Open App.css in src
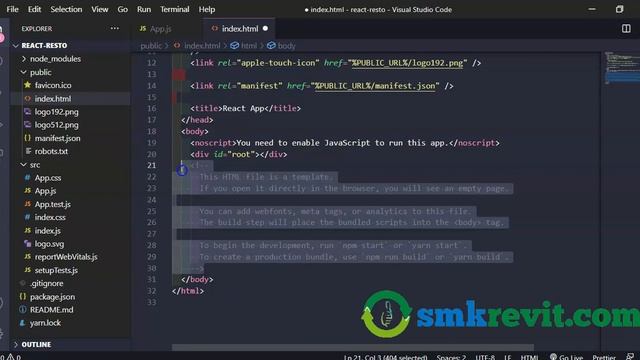This screenshot has width=640, height=360. tap(48, 178)
